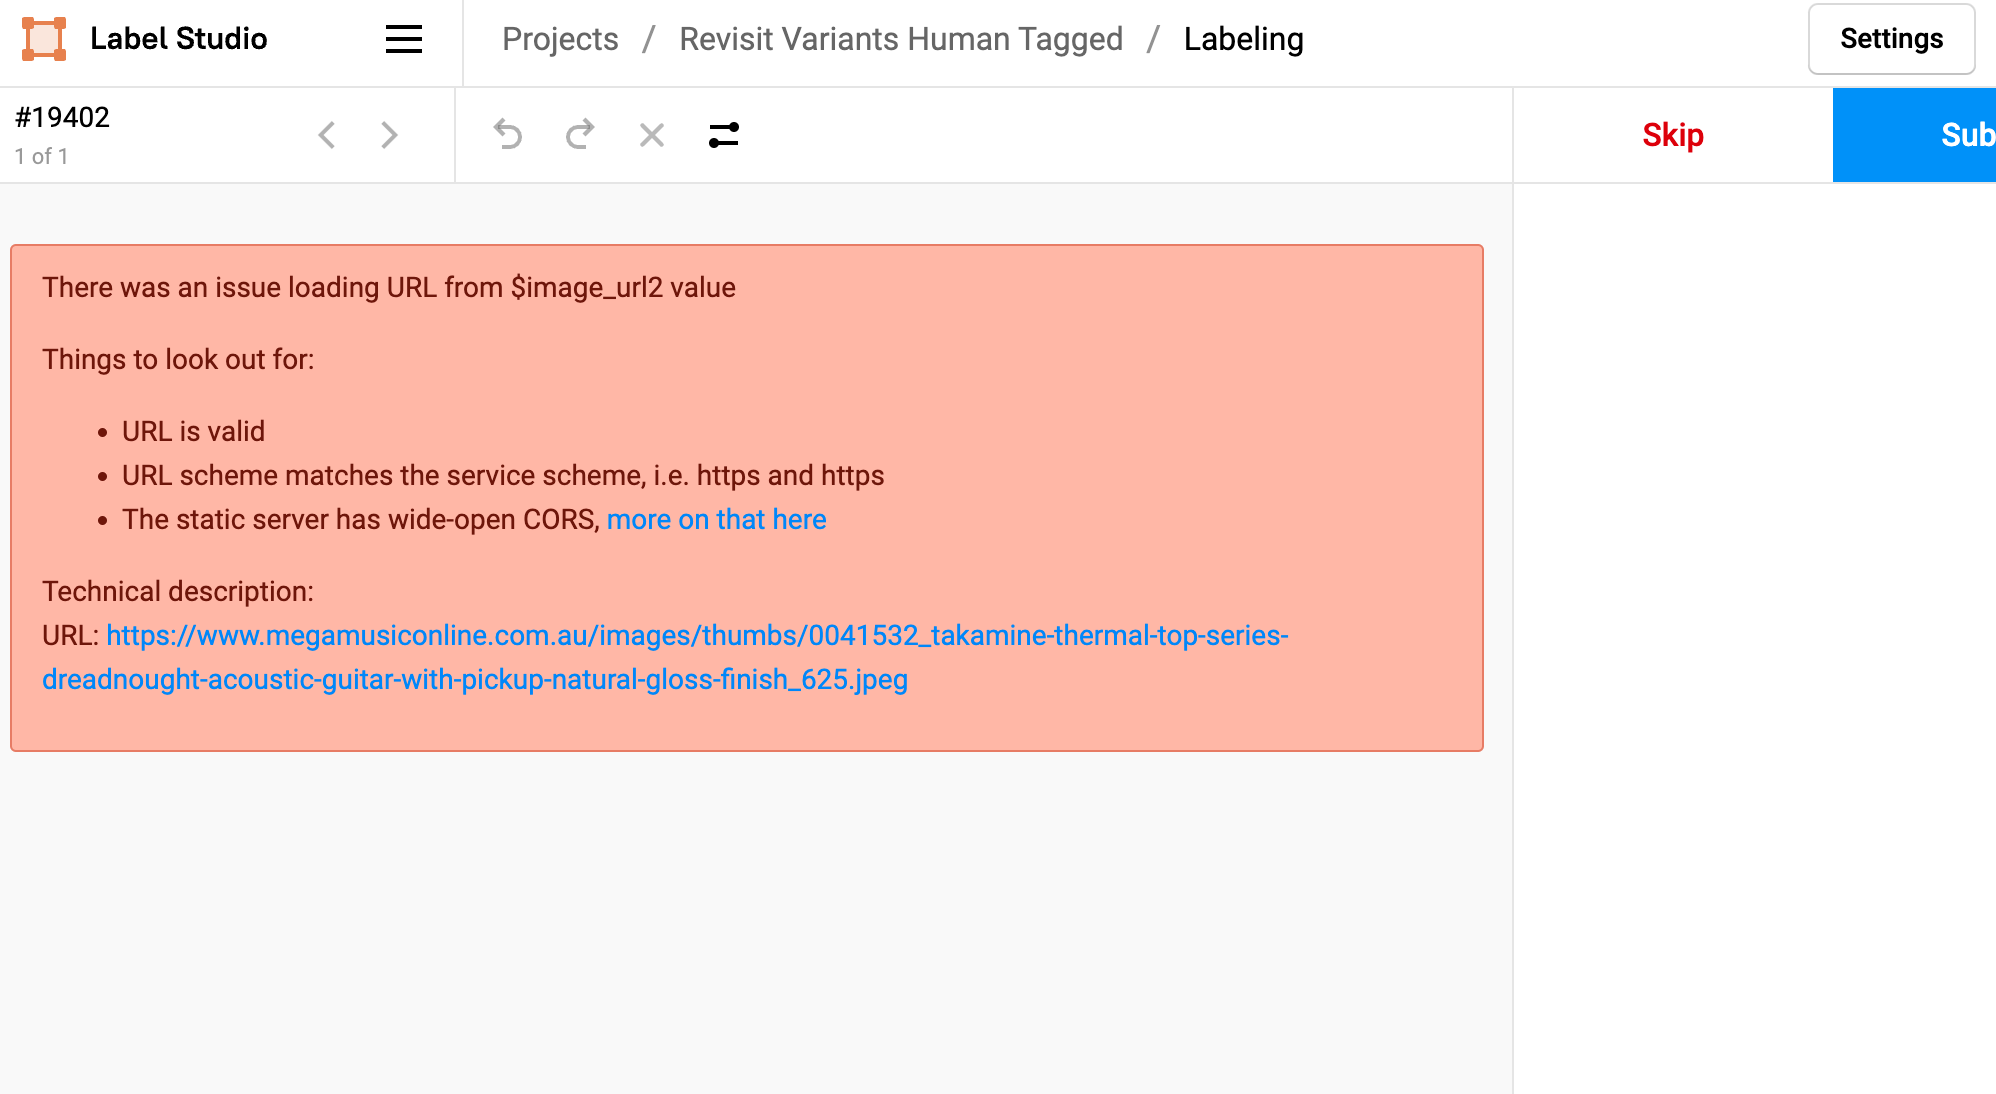Click the Label Studio logo icon

42,38
